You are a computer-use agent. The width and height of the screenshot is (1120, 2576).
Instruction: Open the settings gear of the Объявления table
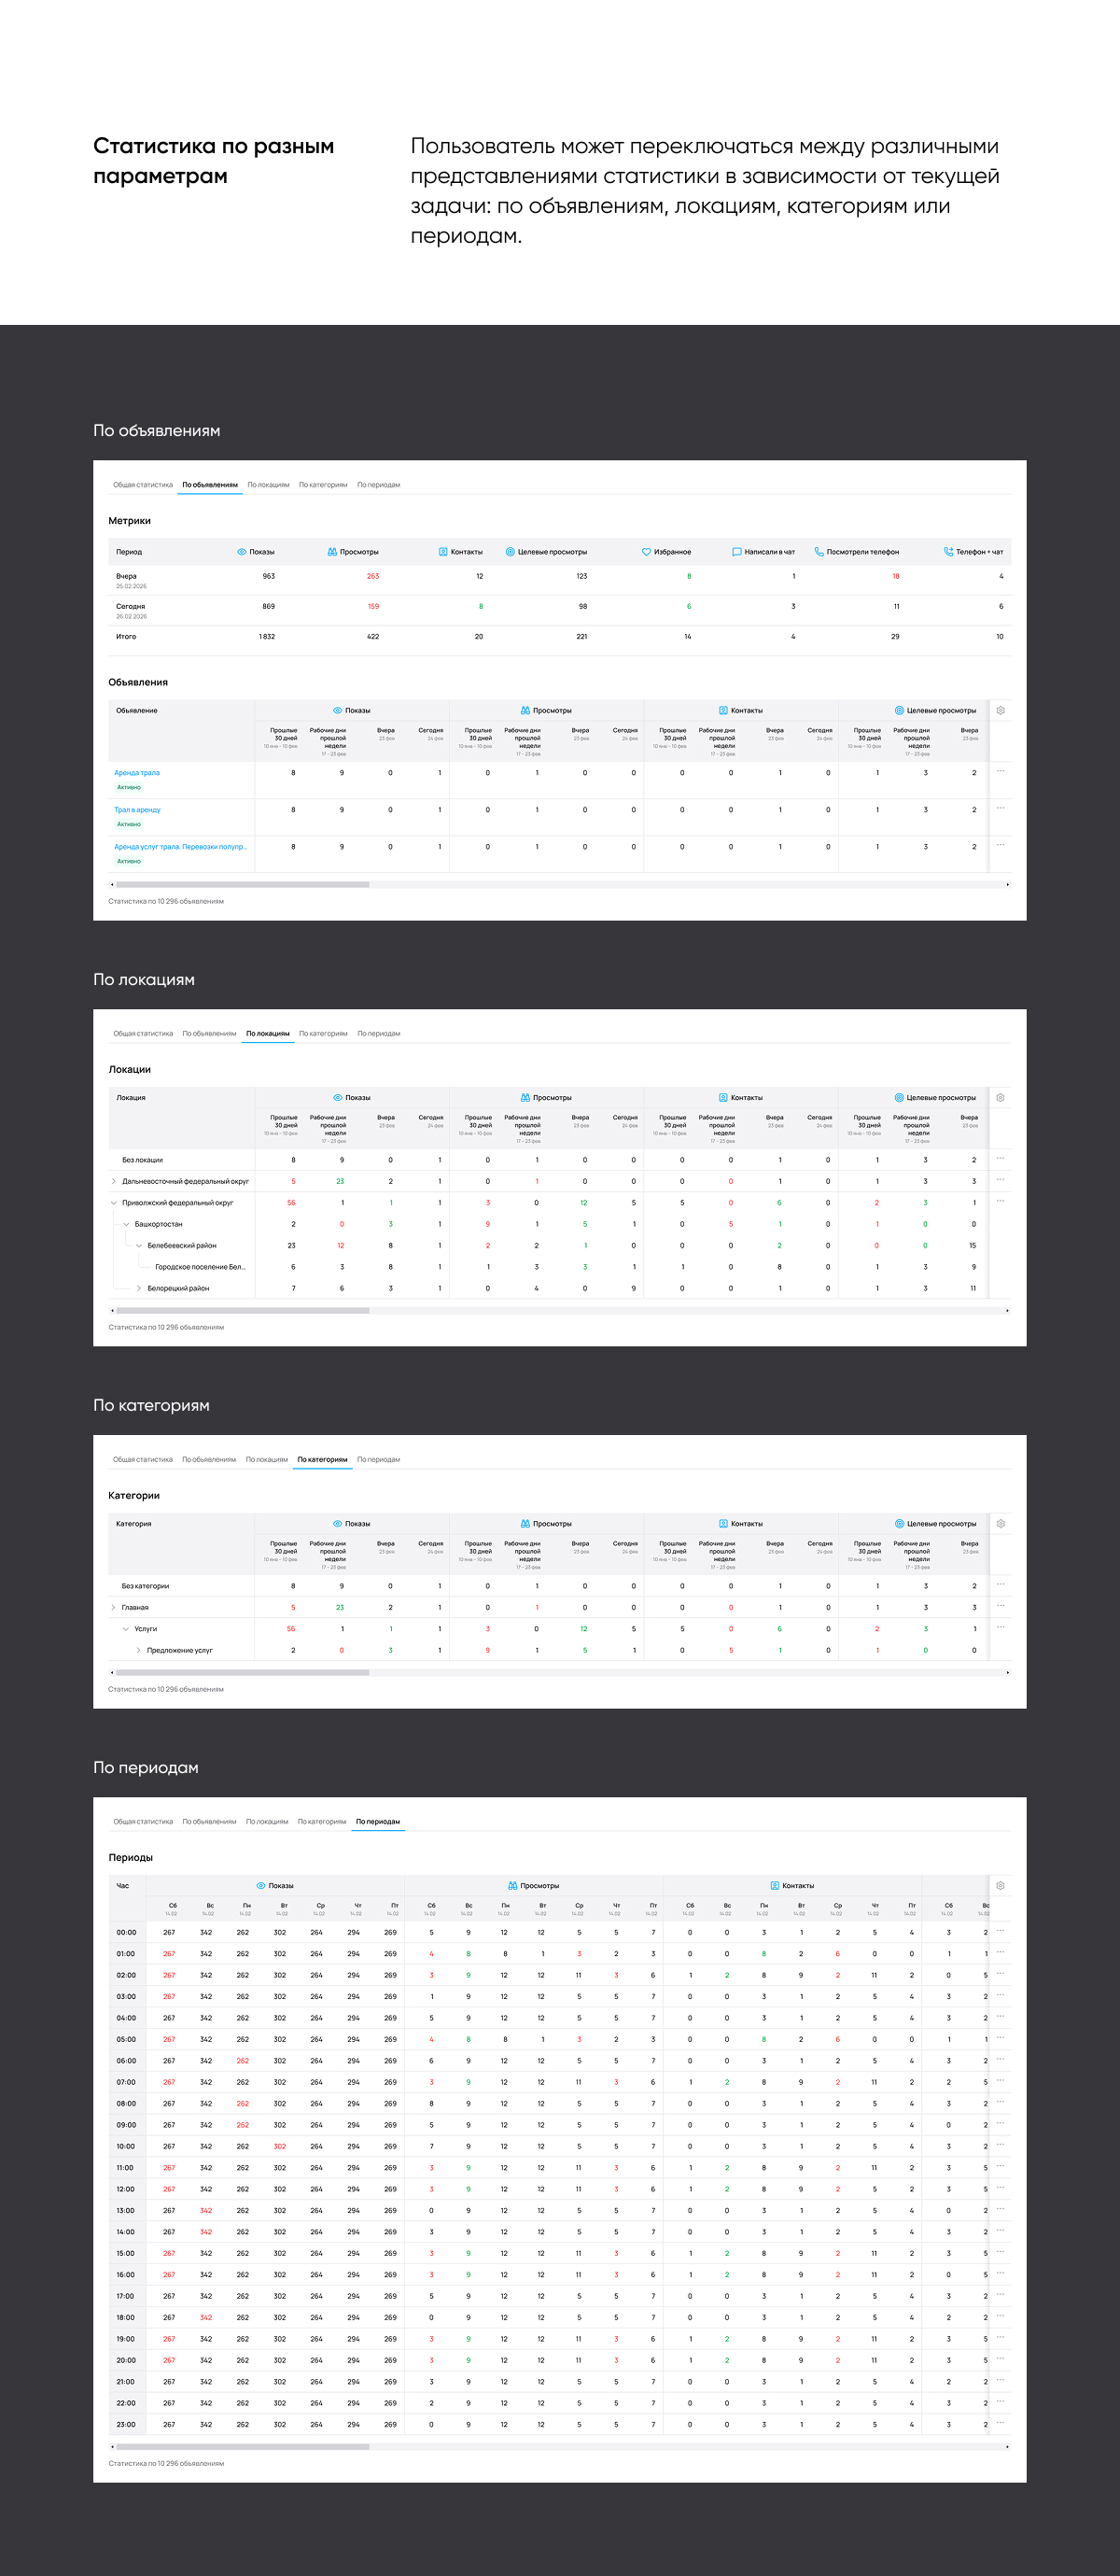pyautogui.click(x=1000, y=710)
